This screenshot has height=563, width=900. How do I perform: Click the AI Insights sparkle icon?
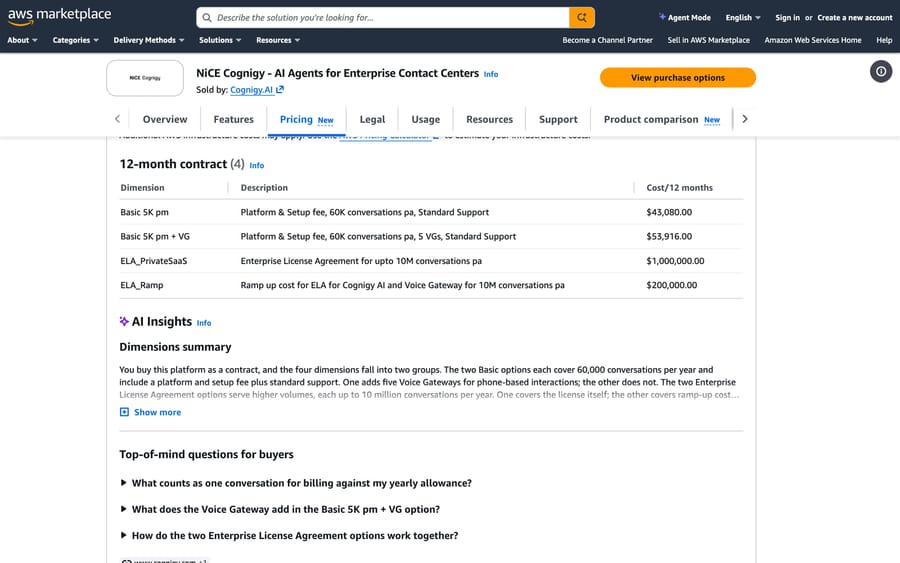click(124, 321)
